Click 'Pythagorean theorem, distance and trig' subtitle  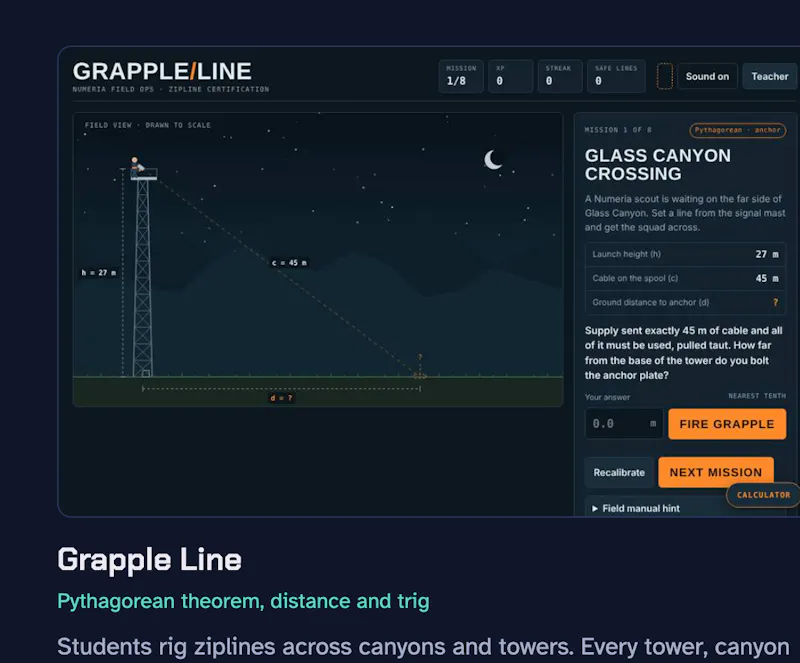(243, 601)
